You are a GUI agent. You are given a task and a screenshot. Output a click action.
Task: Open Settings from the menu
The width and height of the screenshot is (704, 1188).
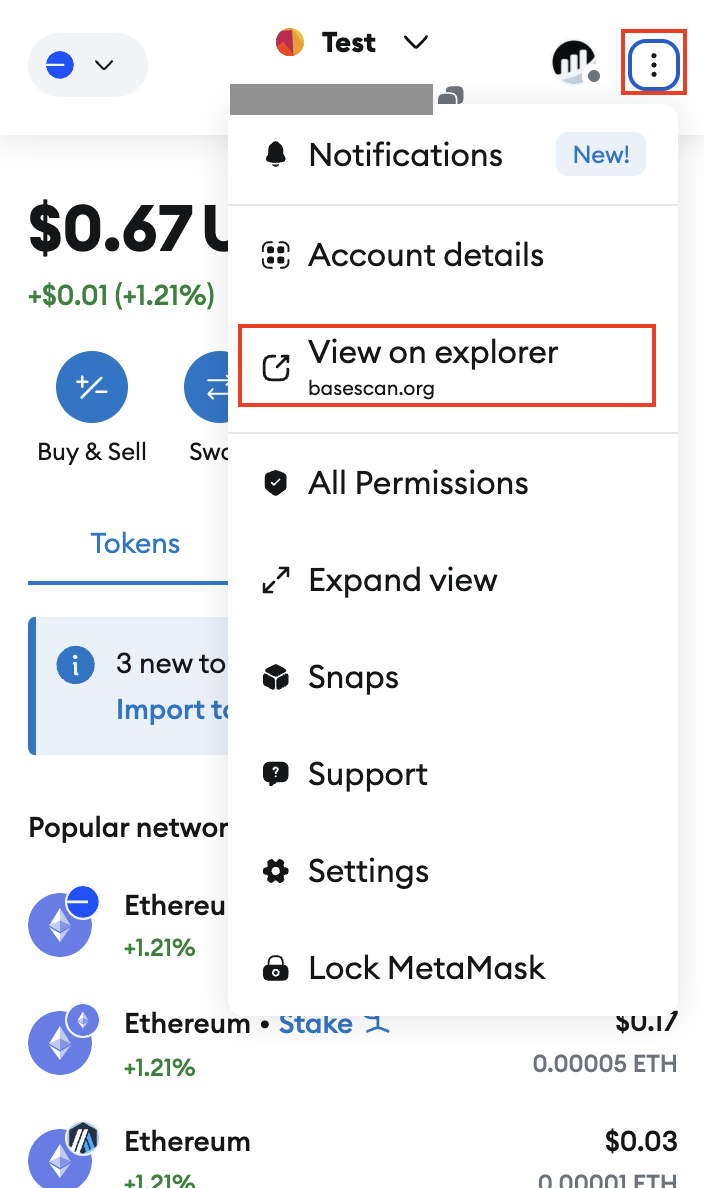coord(368,871)
